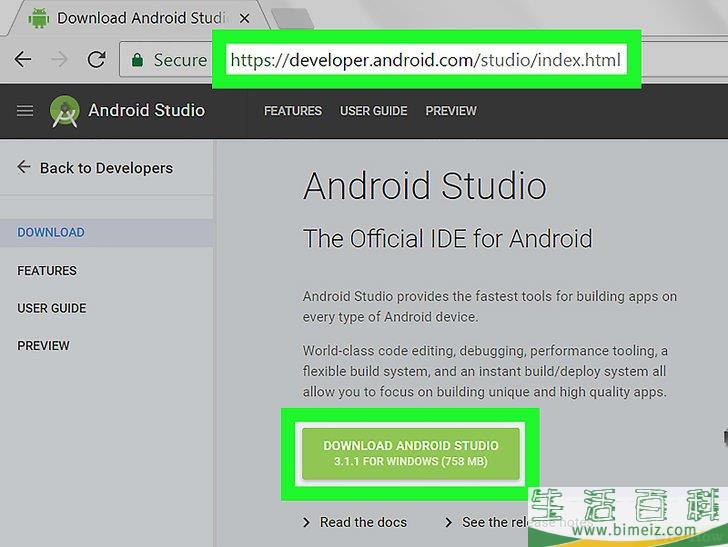The width and height of the screenshot is (728, 547).
Task: Click the Android Studio header title
Action: 146,111
